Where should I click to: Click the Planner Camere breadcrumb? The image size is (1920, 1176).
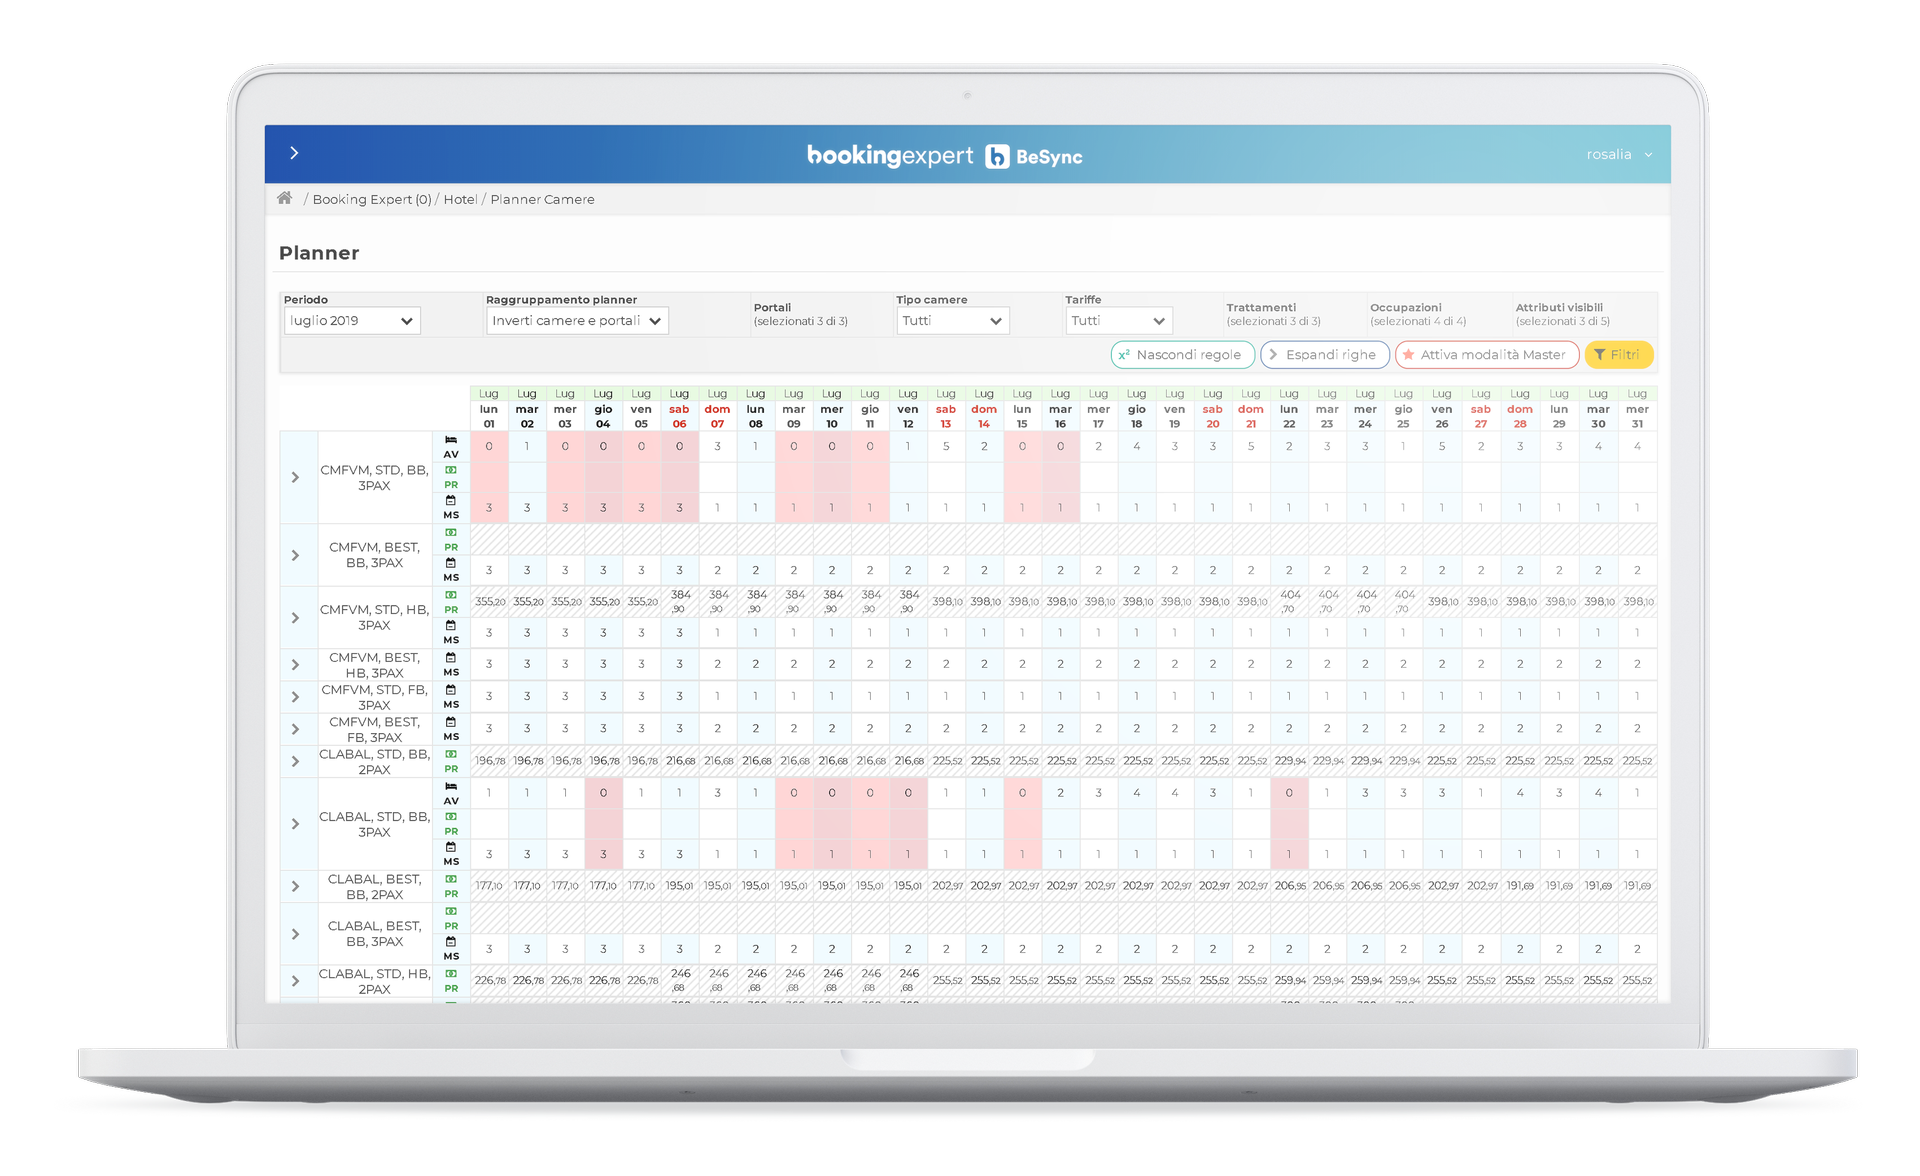[x=542, y=199]
